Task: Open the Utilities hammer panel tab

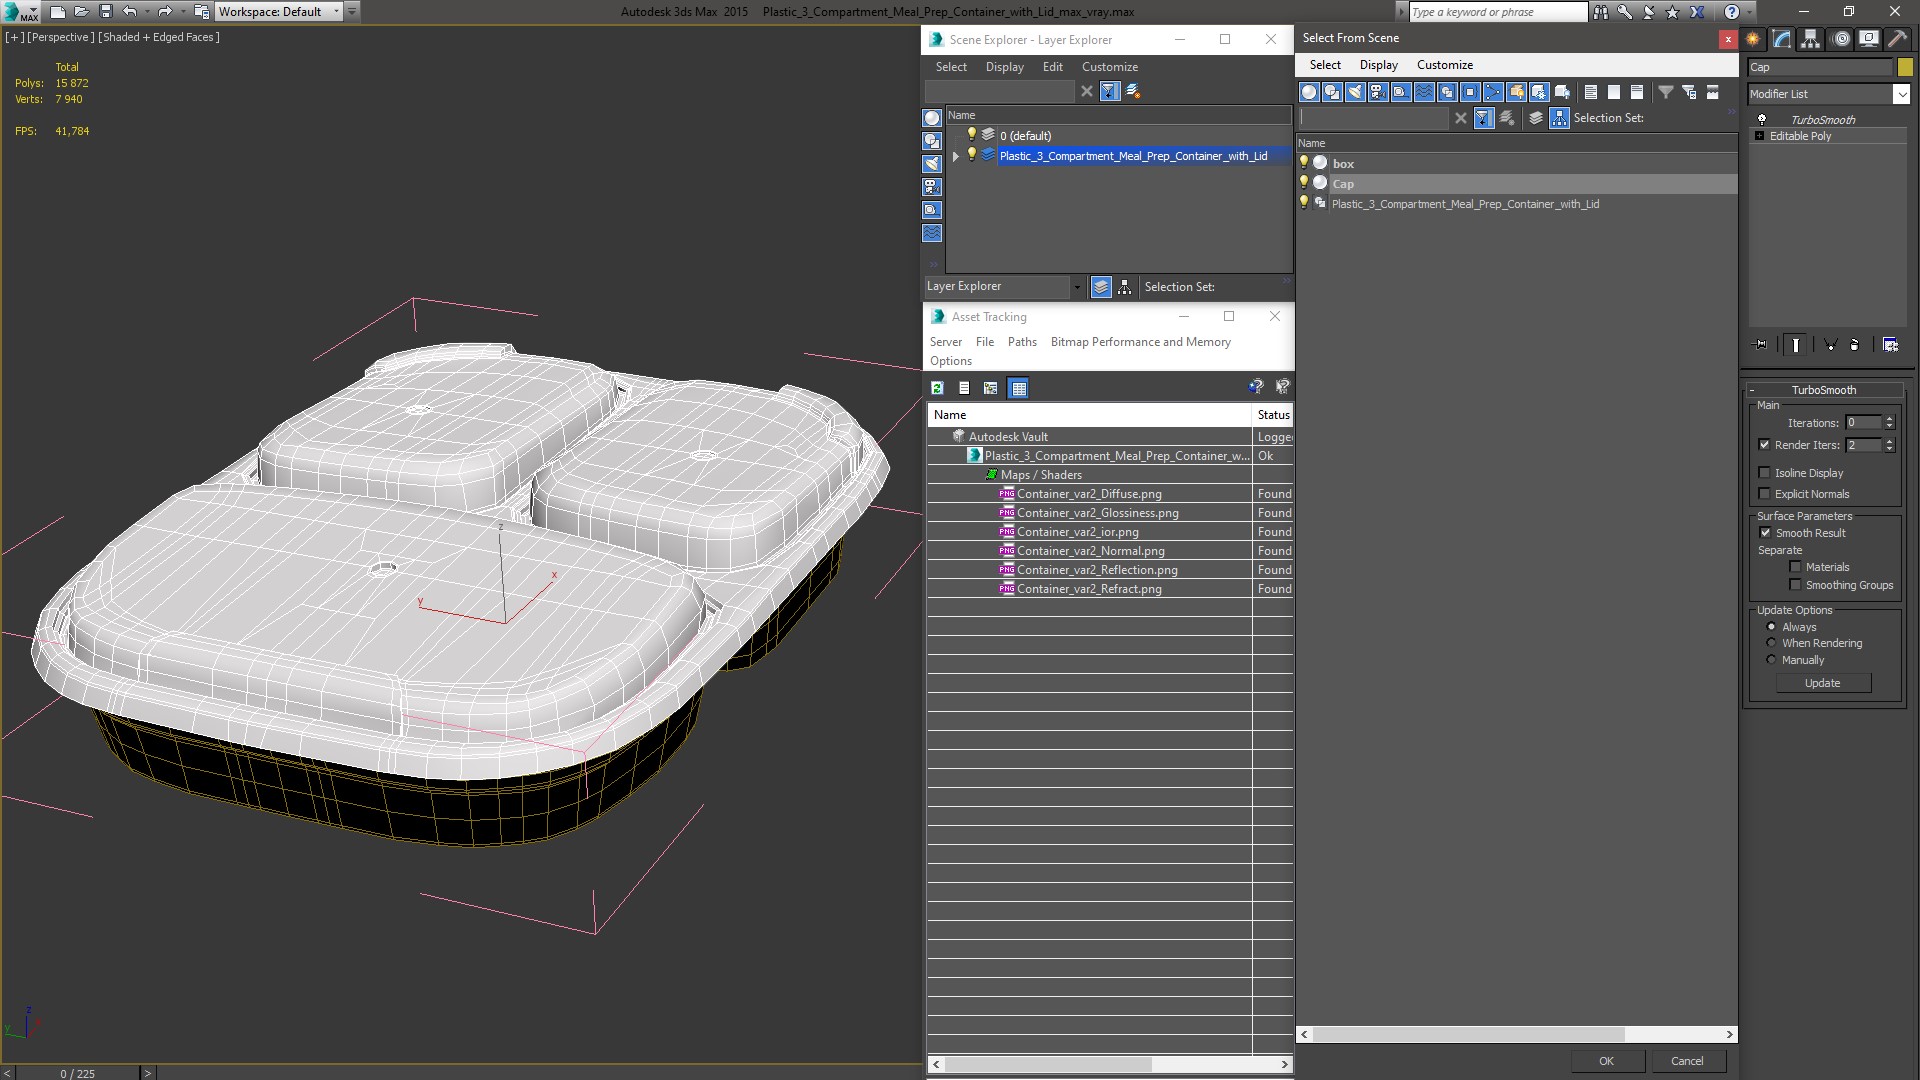Action: [1897, 39]
